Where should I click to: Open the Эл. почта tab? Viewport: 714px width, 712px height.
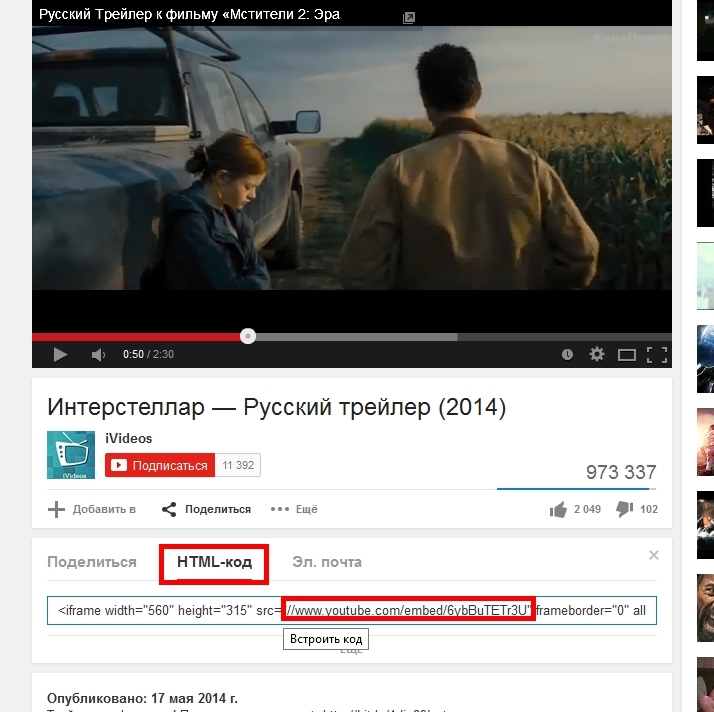tap(327, 562)
